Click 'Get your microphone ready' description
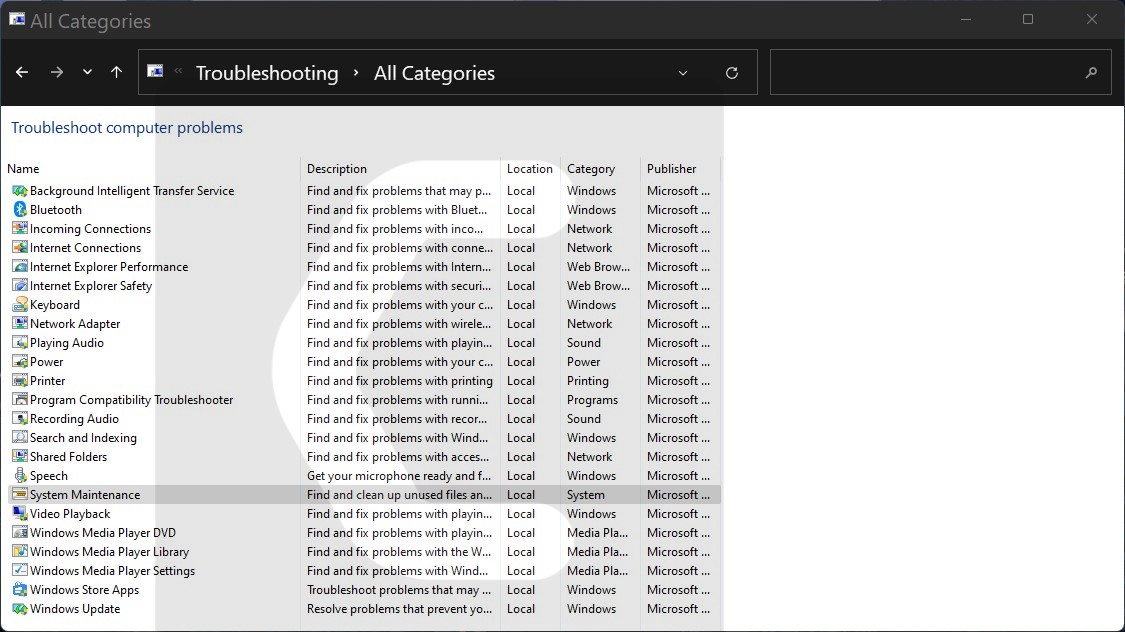This screenshot has width=1125, height=632. [399, 476]
